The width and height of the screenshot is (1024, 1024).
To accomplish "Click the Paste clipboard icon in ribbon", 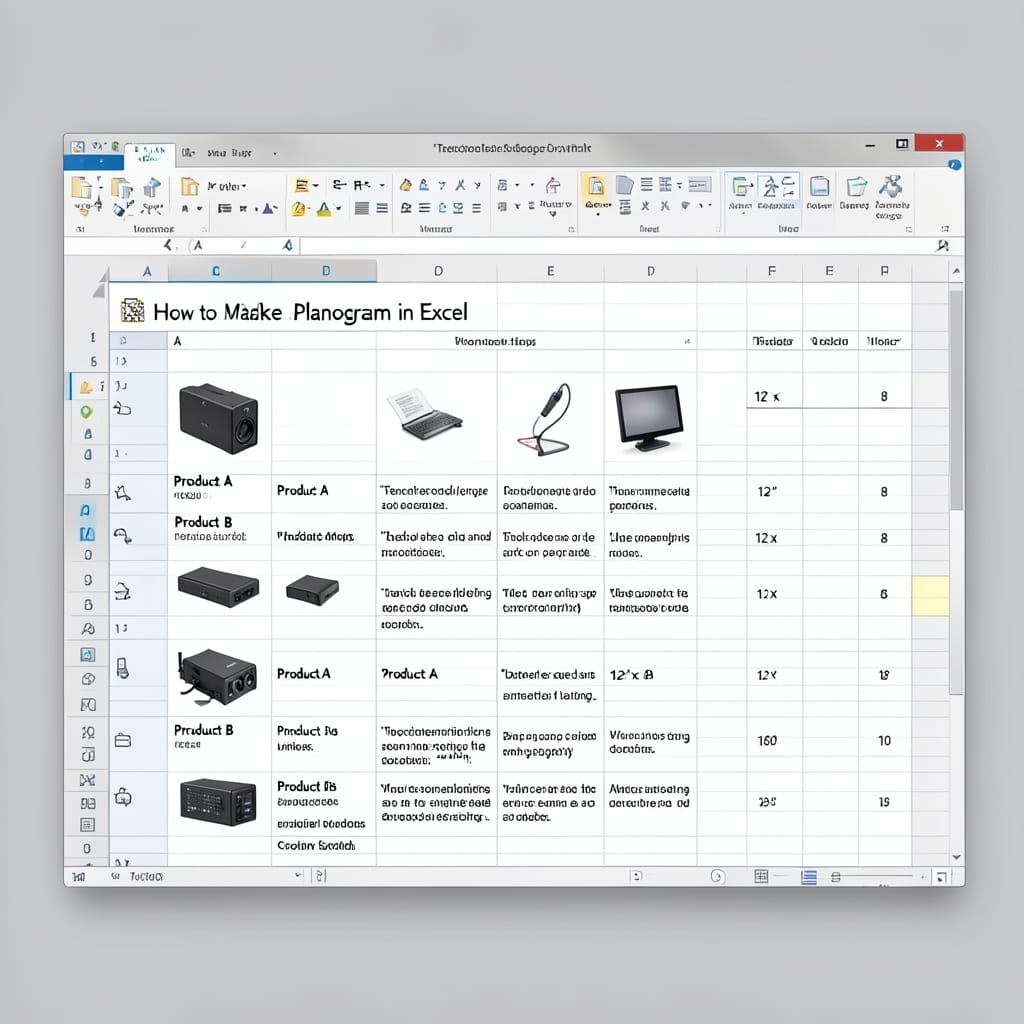I will click(x=81, y=187).
